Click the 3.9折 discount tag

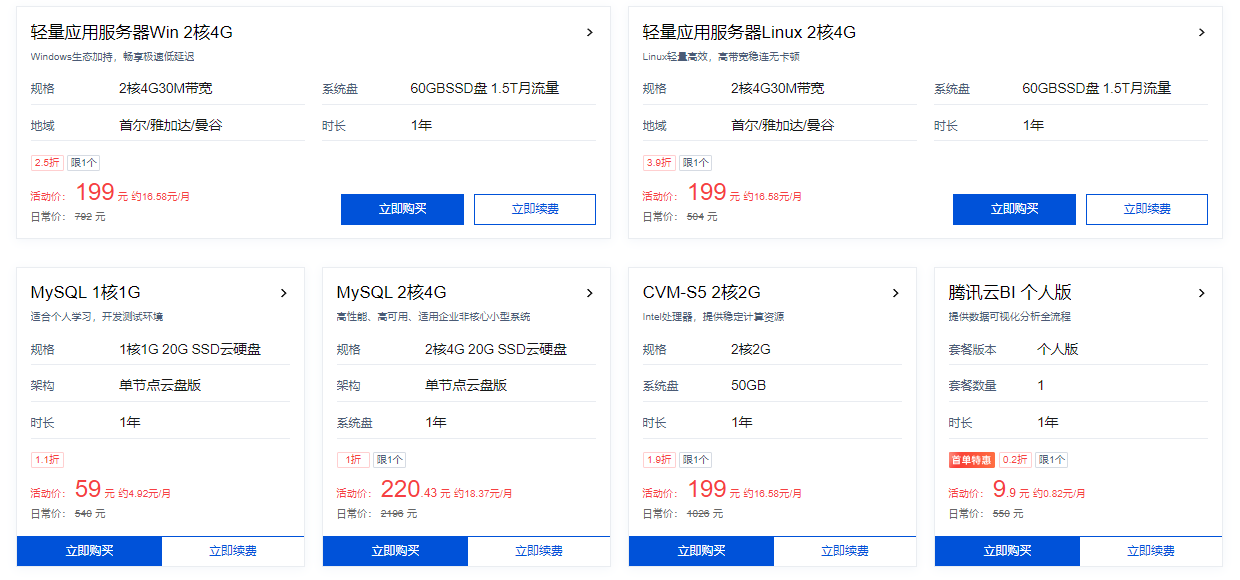click(659, 163)
